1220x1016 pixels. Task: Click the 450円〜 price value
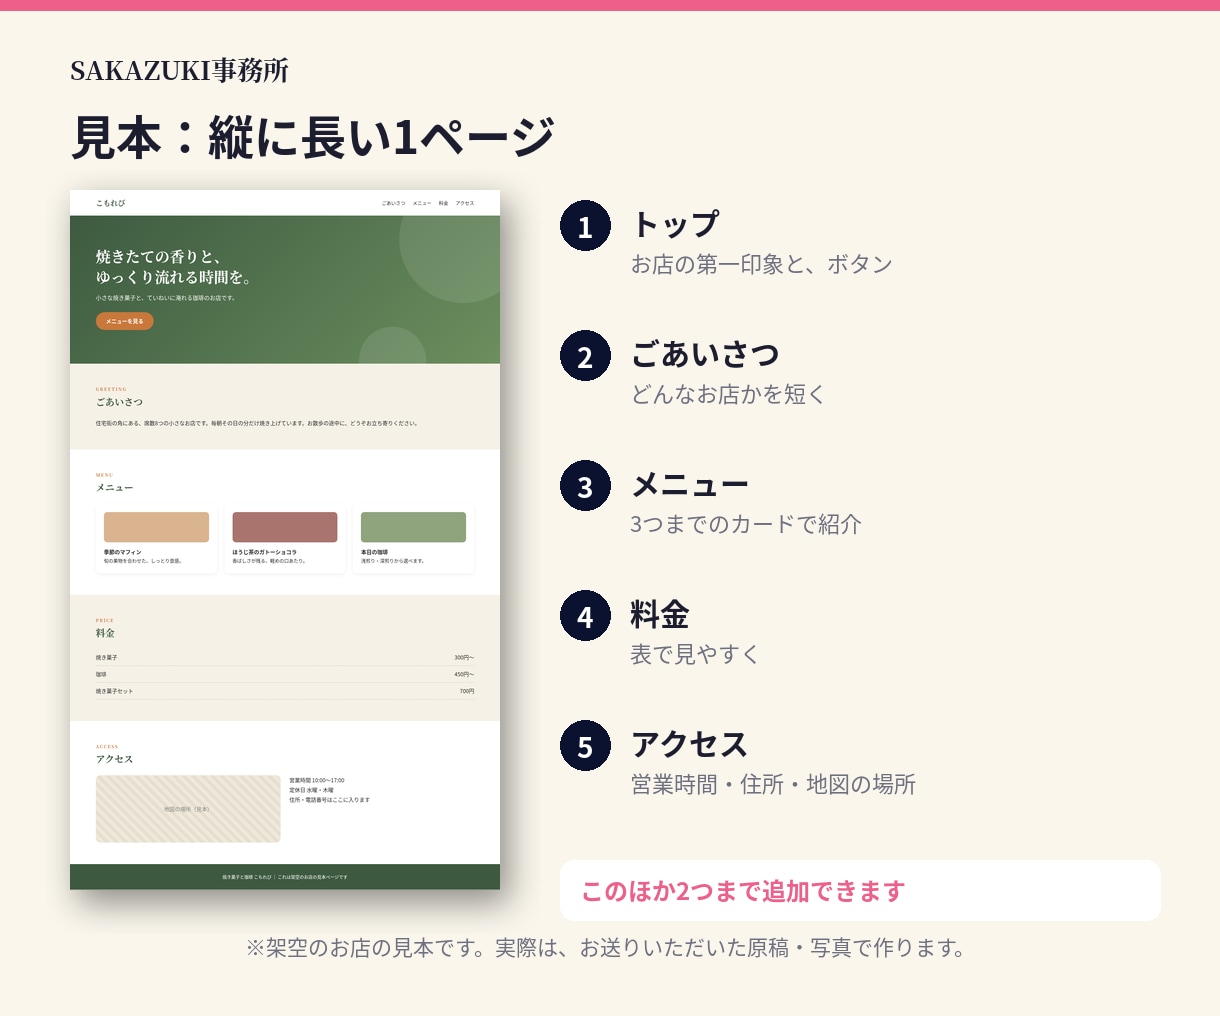point(464,675)
